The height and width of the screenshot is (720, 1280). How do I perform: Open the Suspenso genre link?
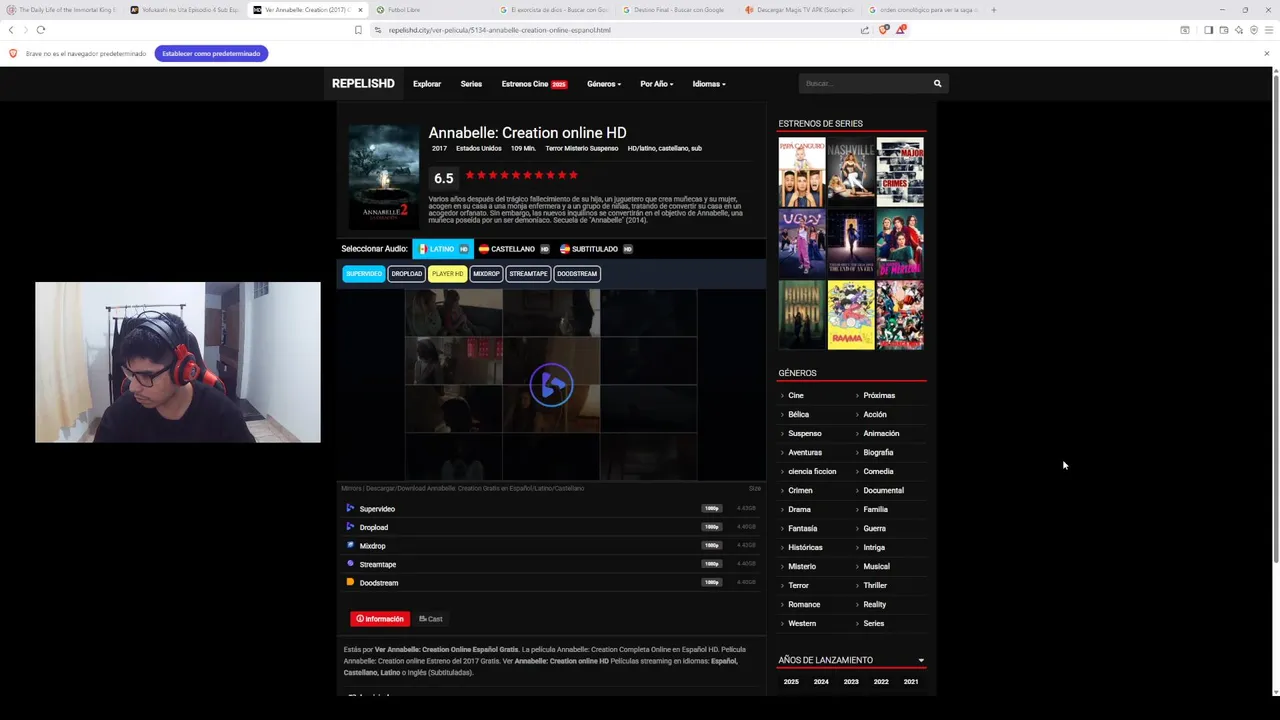(x=805, y=433)
